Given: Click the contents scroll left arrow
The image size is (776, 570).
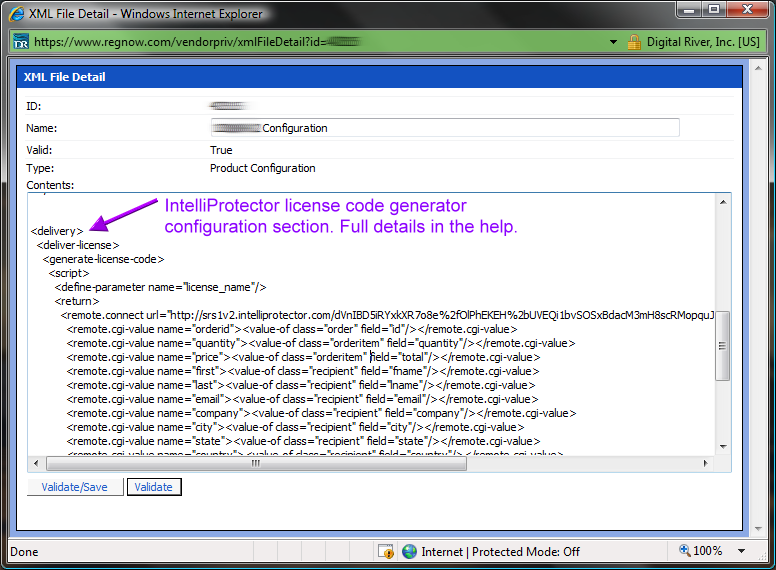Looking at the screenshot, I should [36, 464].
